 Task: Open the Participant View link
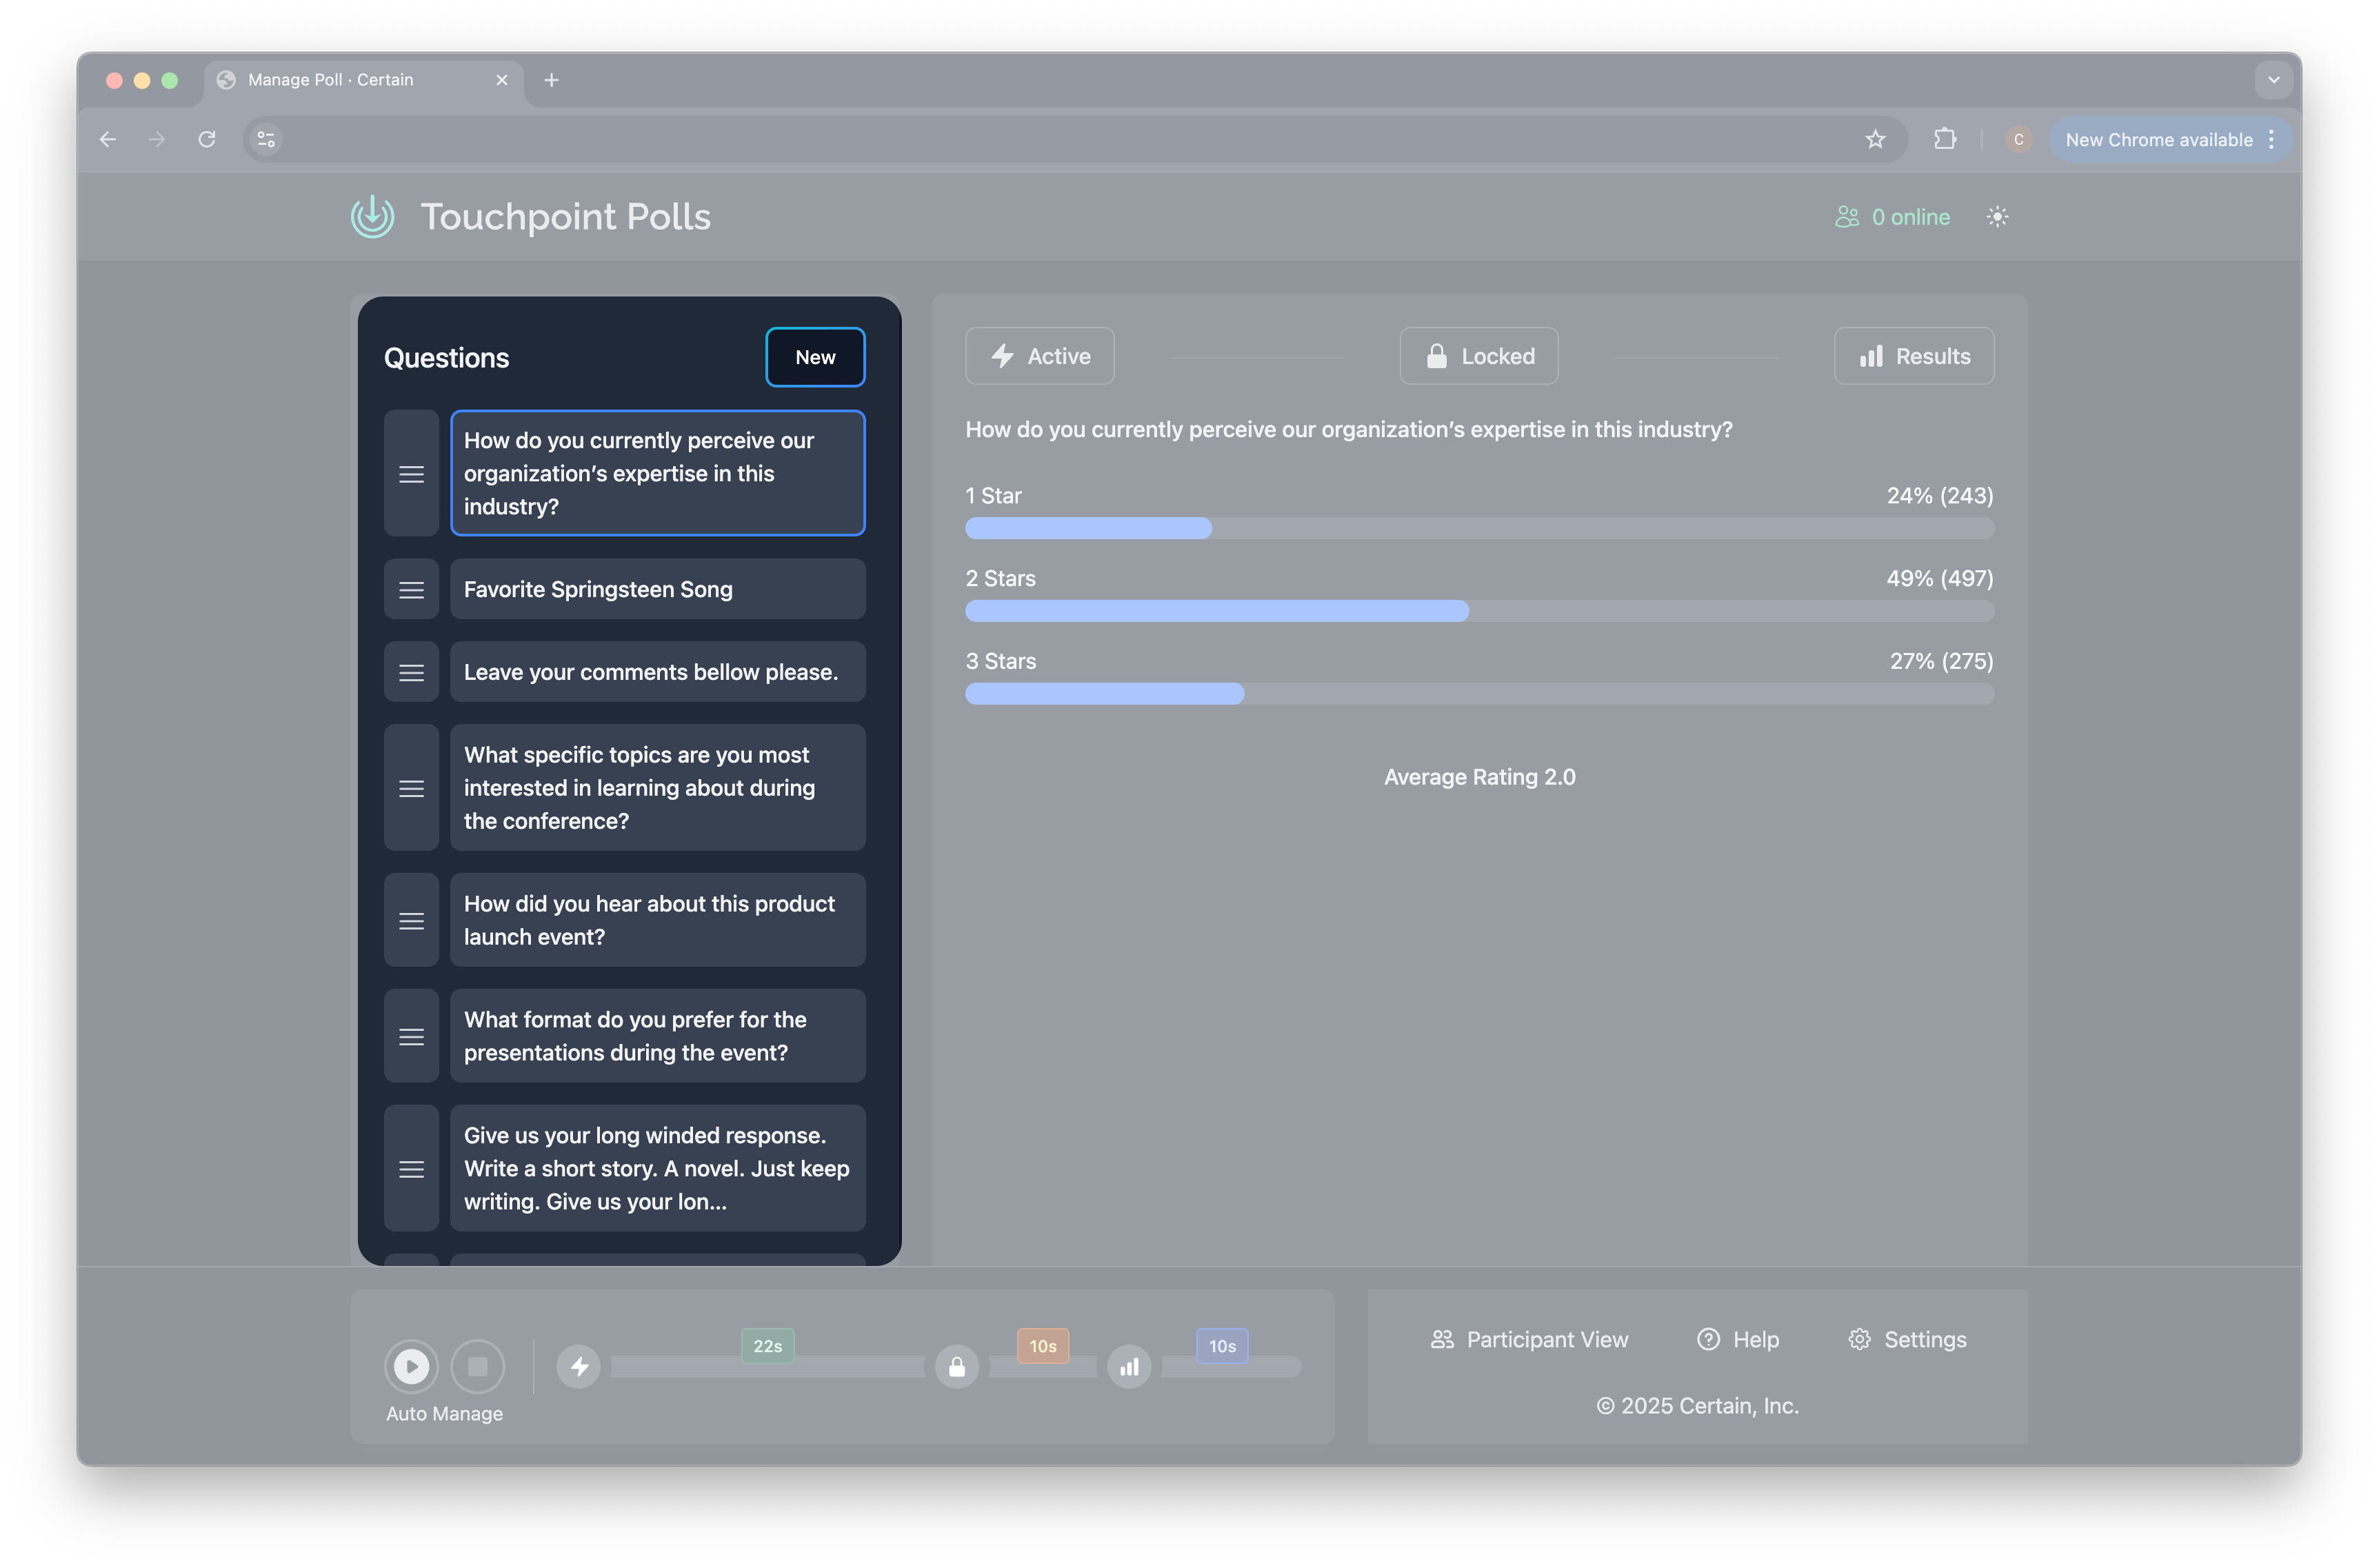[1529, 1339]
